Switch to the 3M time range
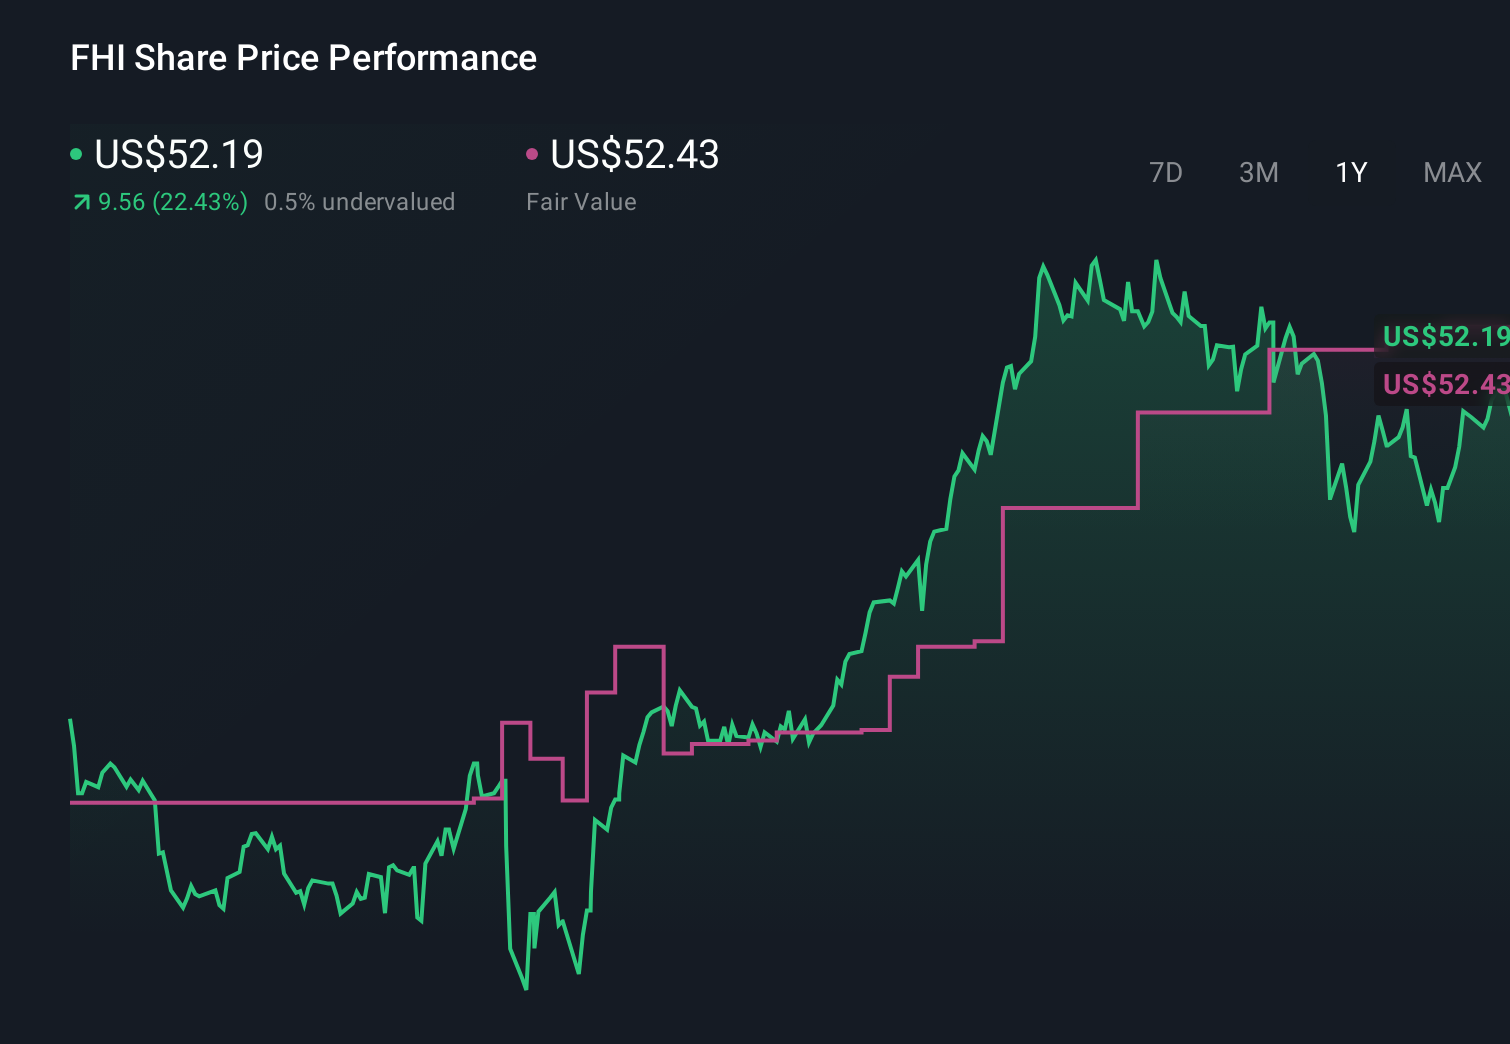 (x=1258, y=172)
